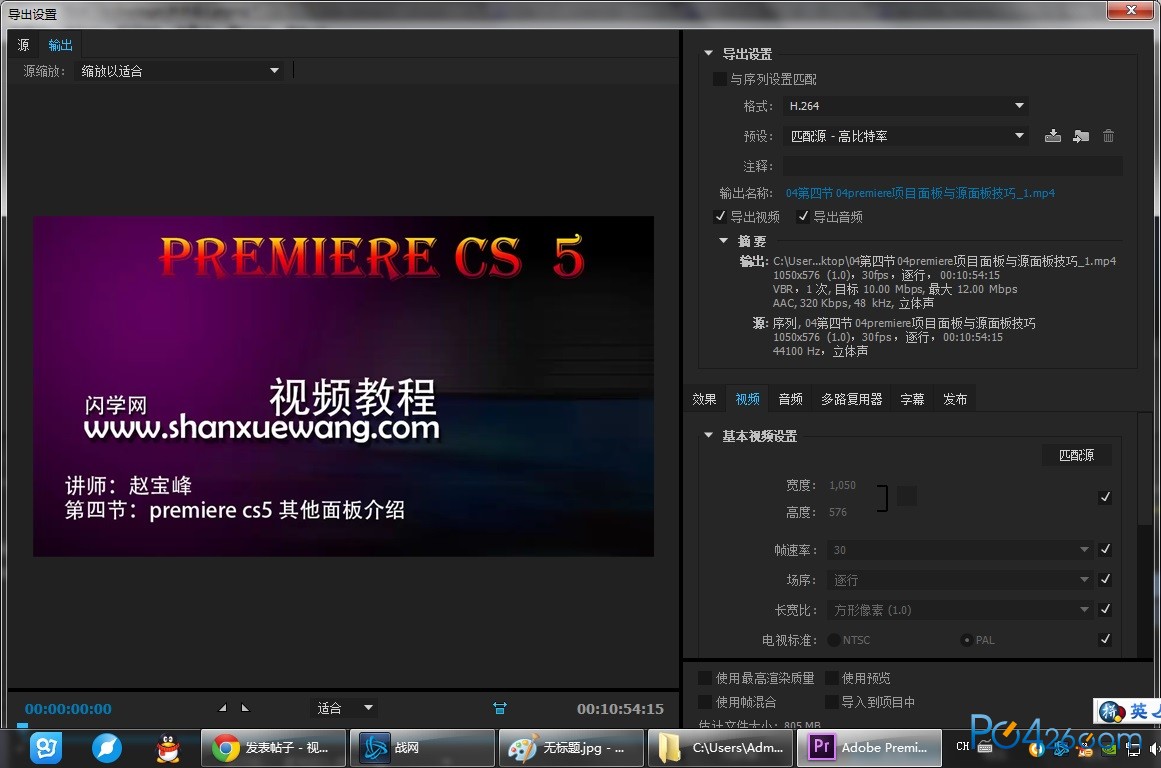Click the blue playhead on preview timeline
Screen dimensions: 1161x768
pyautogui.click(x=22, y=726)
